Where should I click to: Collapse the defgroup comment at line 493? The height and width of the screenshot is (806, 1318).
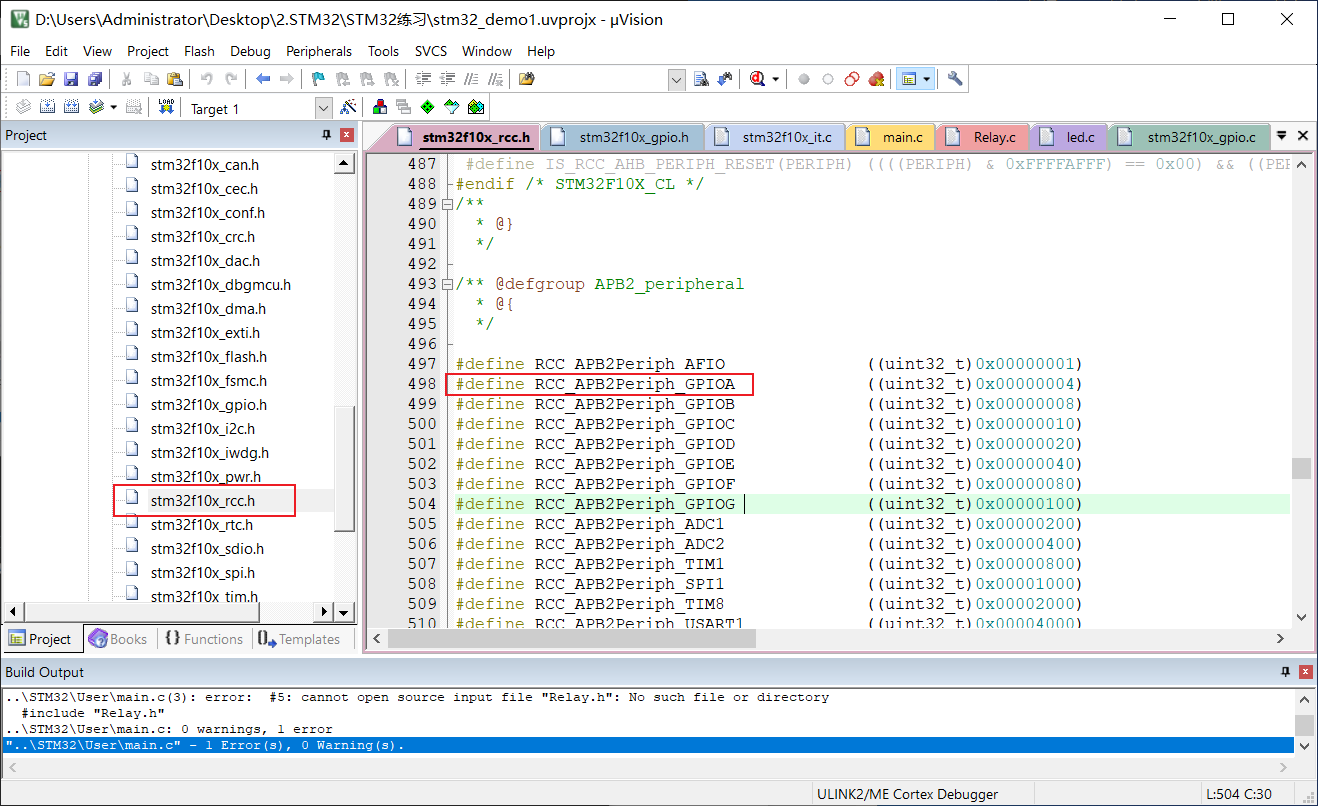pyautogui.click(x=446, y=284)
